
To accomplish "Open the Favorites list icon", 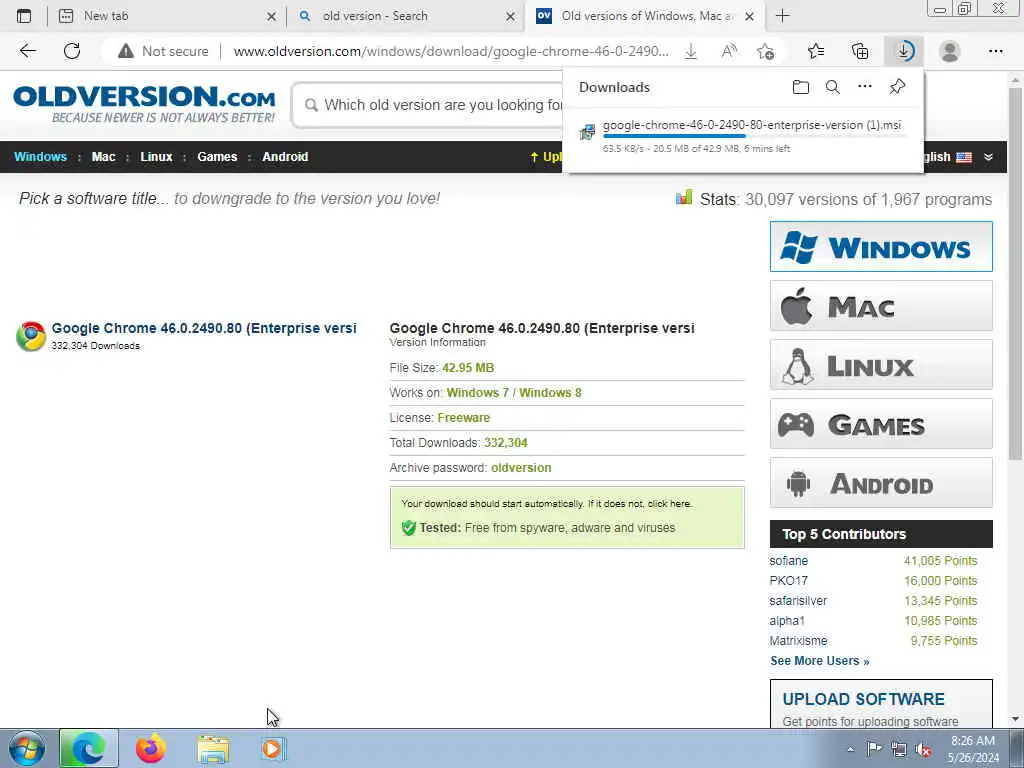I will pos(816,51).
